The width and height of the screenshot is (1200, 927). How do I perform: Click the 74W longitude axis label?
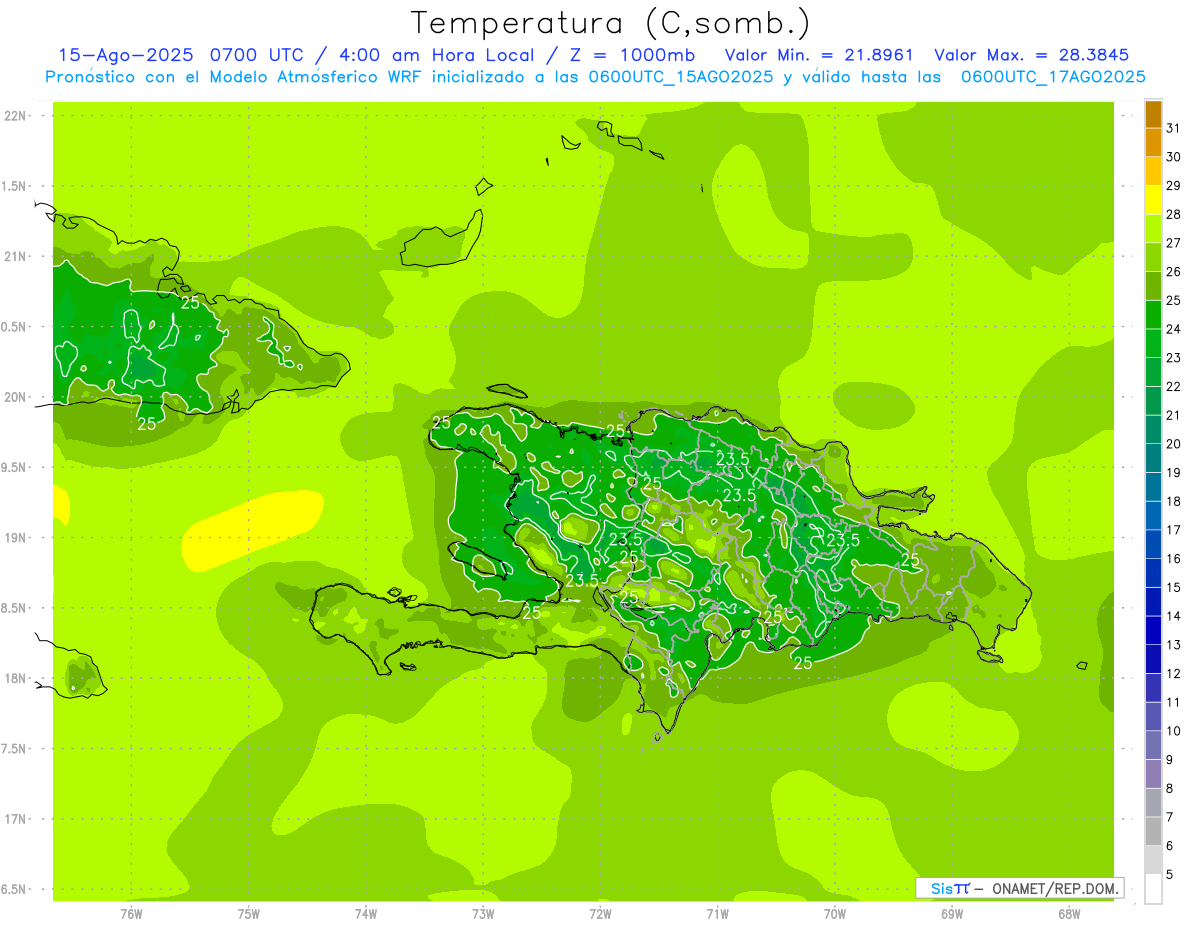[x=366, y=913]
